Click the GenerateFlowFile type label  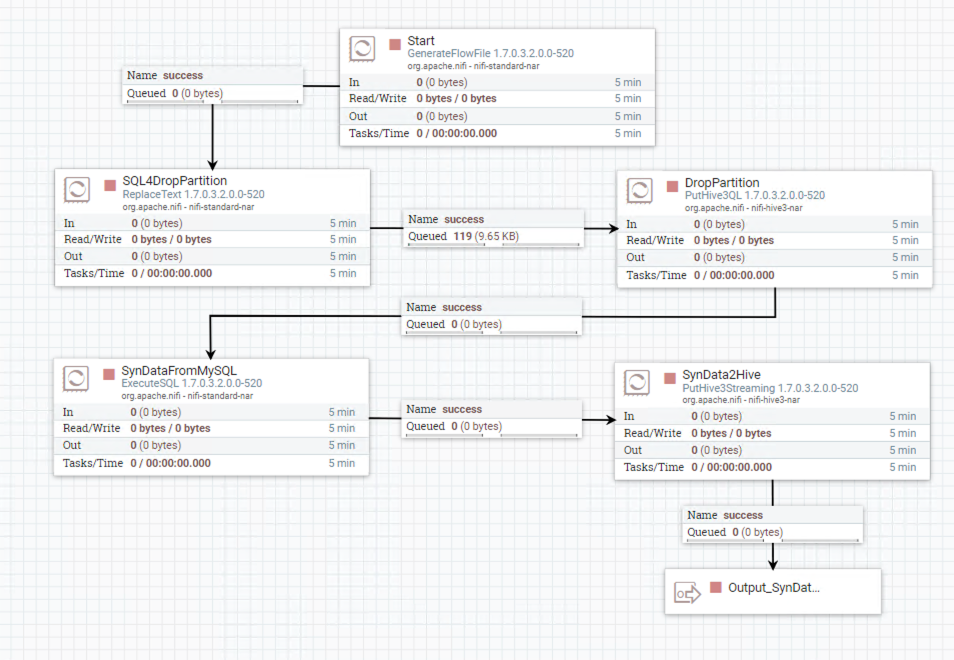[490, 53]
